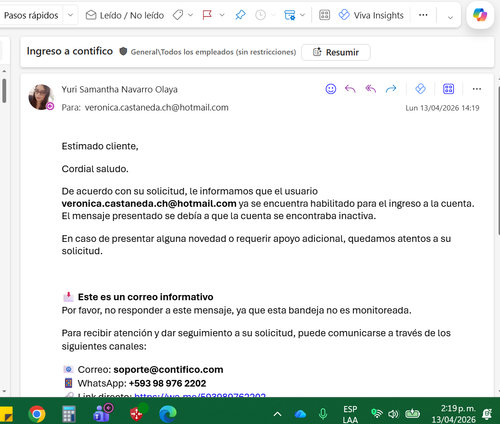
Task: Toggle Leído / No leído status
Action: point(125,15)
